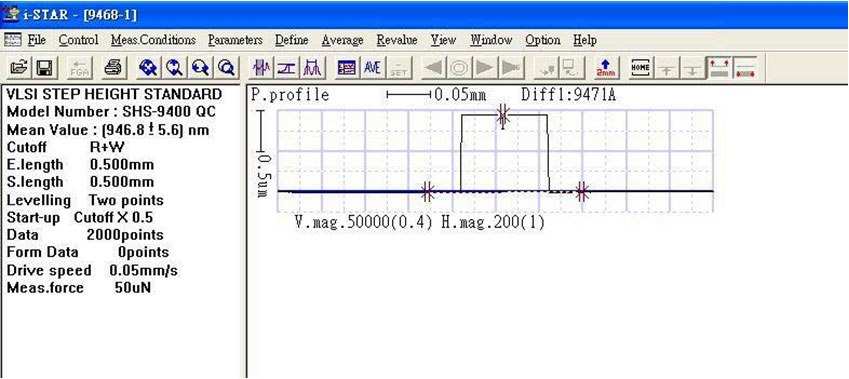
Task: Toggle the red-arrow level lines icon
Action: (720, 68)
